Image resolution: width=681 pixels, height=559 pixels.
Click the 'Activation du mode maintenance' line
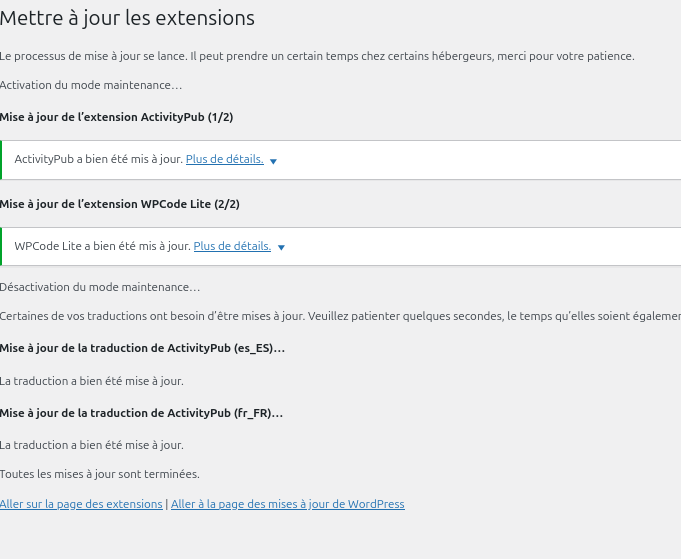tap(91, 86)
